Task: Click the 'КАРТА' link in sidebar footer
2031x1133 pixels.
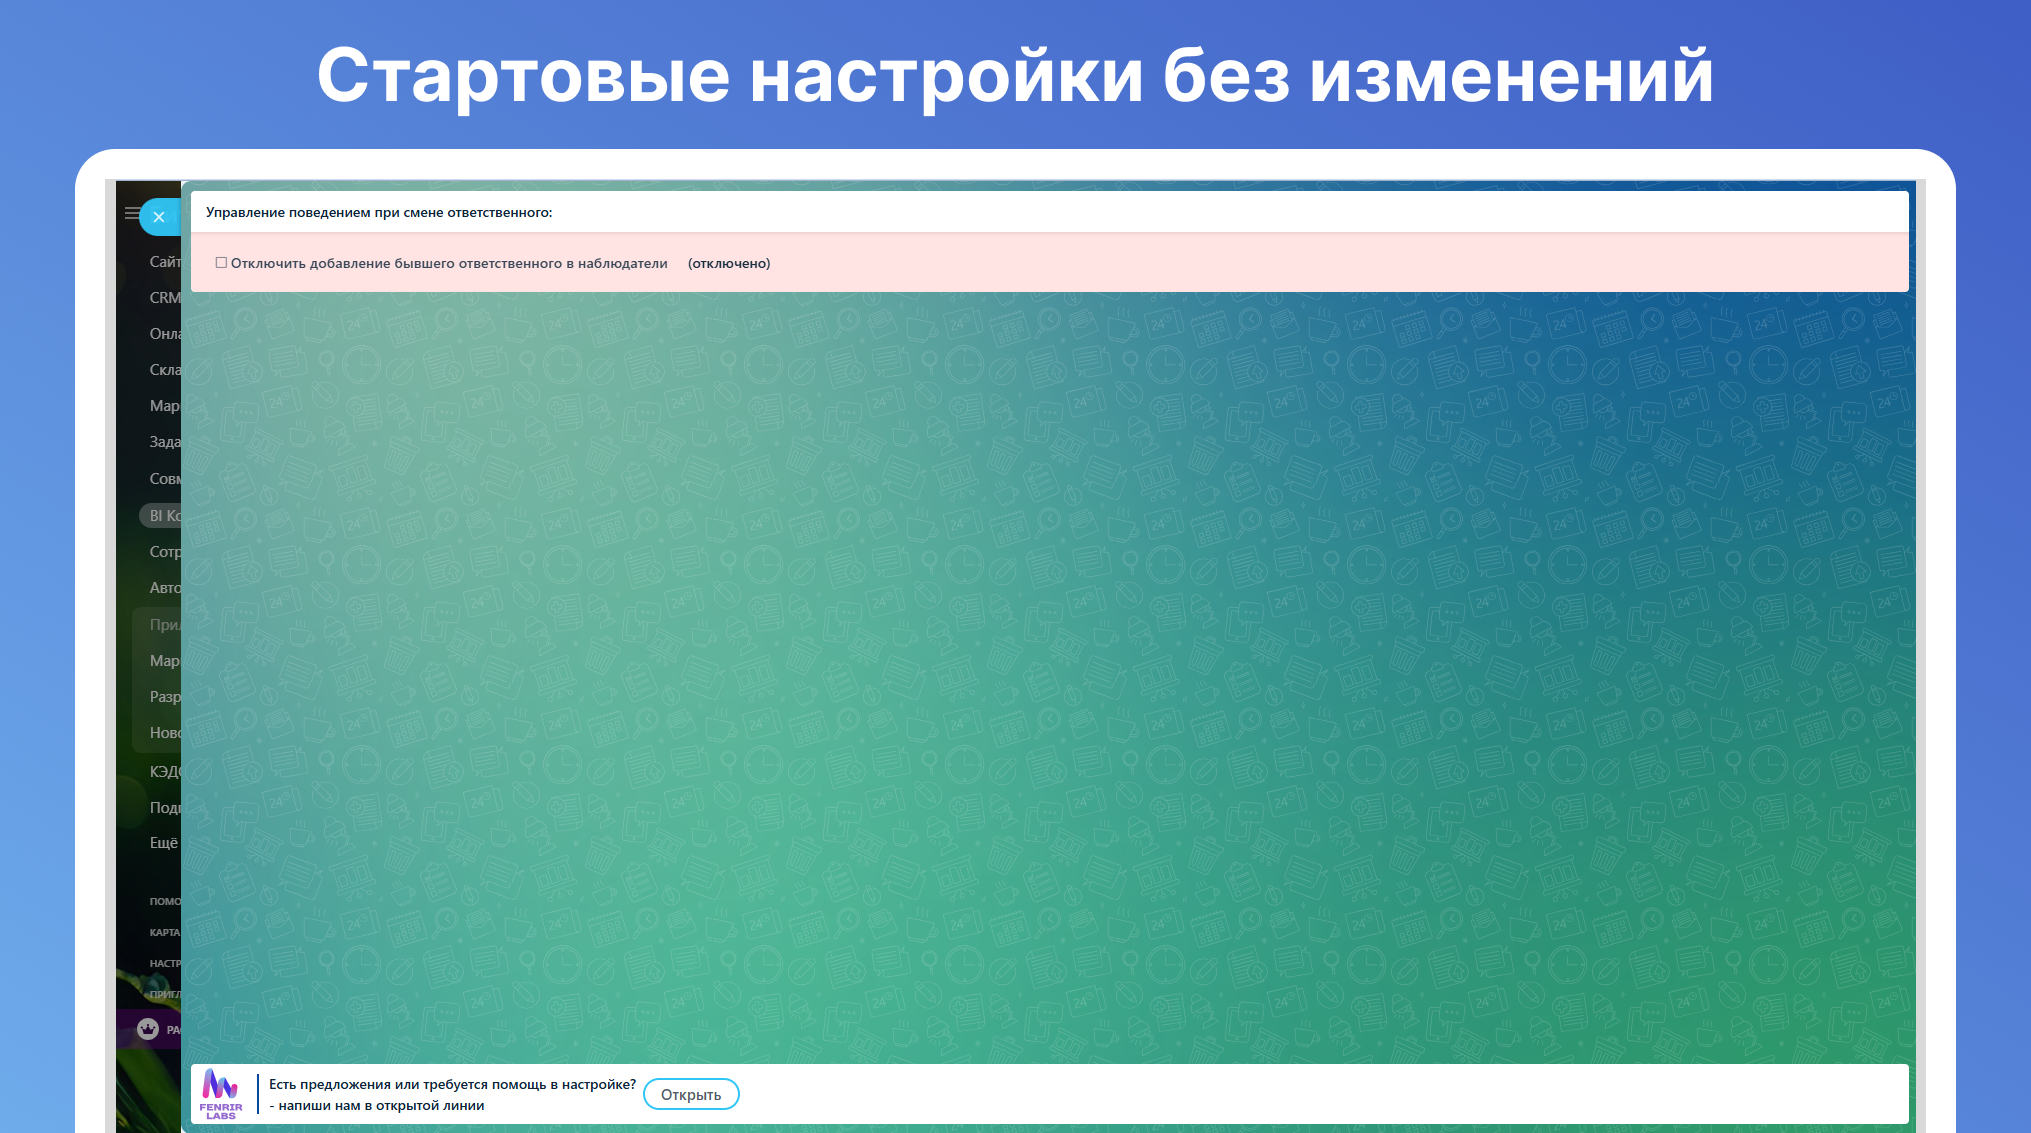Action: click(x=164, y=932)
